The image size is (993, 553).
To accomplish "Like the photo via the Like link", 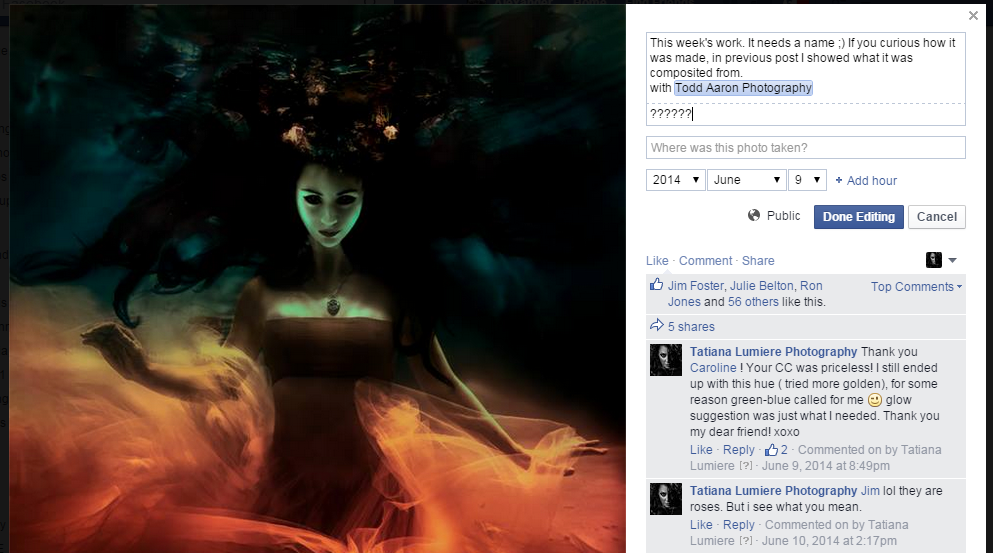I will [x=657, y=260].
